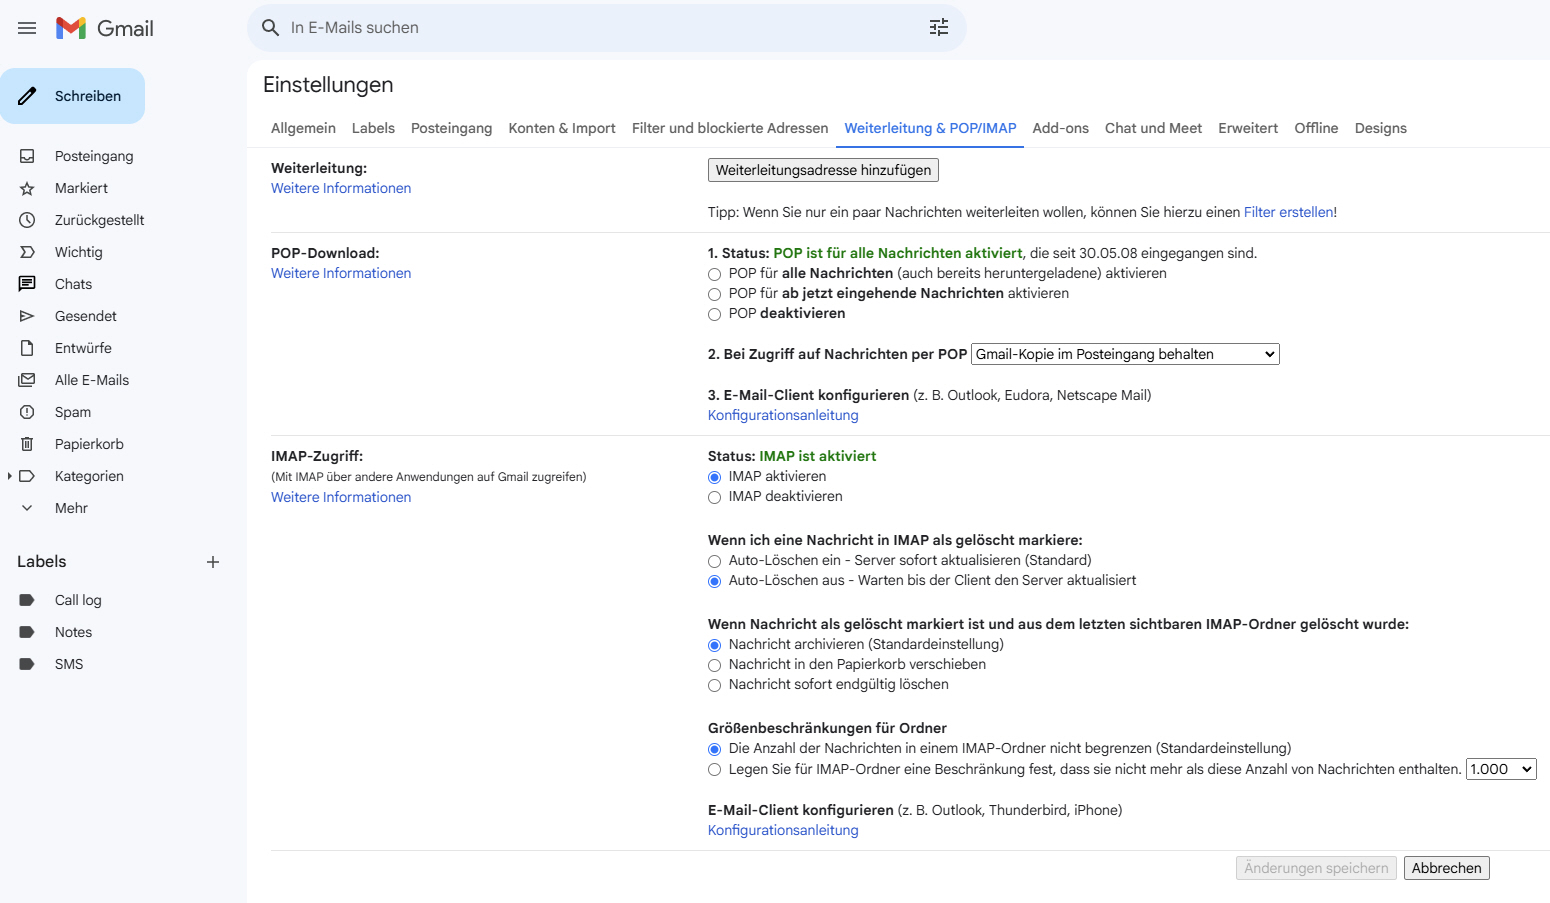Screen dimensions: 1550x903
Task: Click the plus icon to create label
Action: pos(213,562)
